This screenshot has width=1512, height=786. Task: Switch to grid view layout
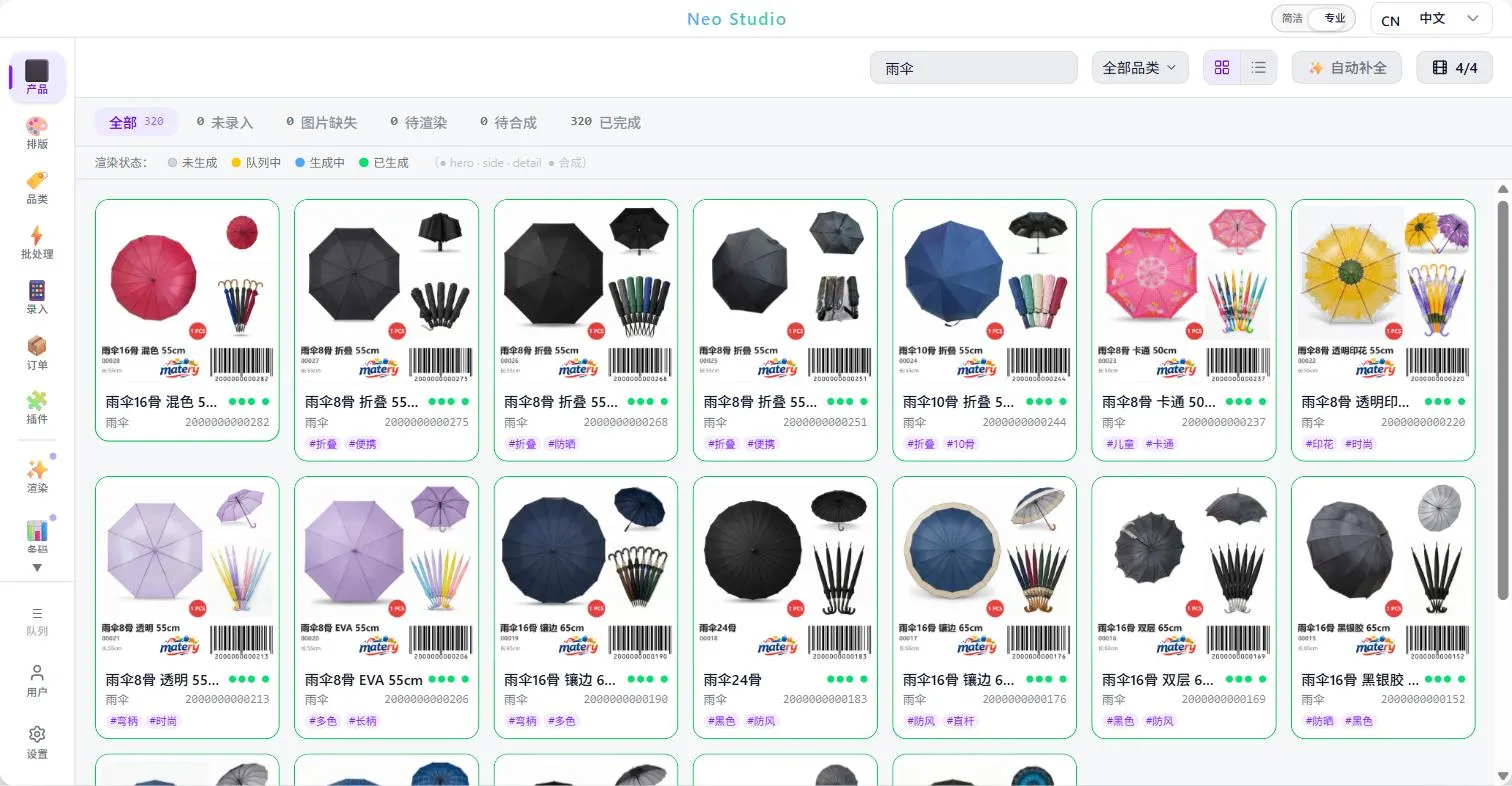click(1222, 68)
